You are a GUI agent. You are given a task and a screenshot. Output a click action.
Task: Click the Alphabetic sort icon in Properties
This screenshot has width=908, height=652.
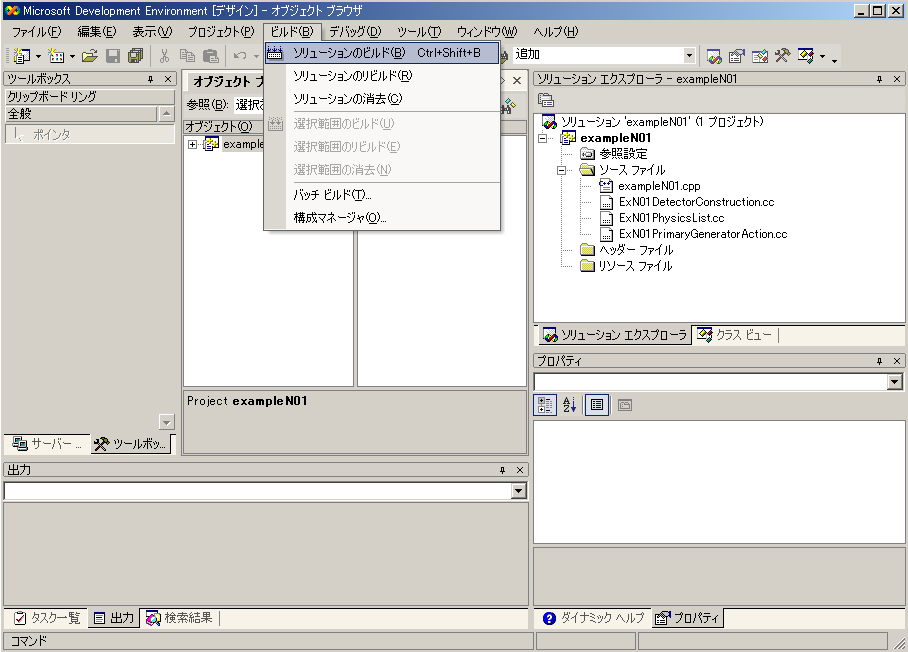(569, 405)
